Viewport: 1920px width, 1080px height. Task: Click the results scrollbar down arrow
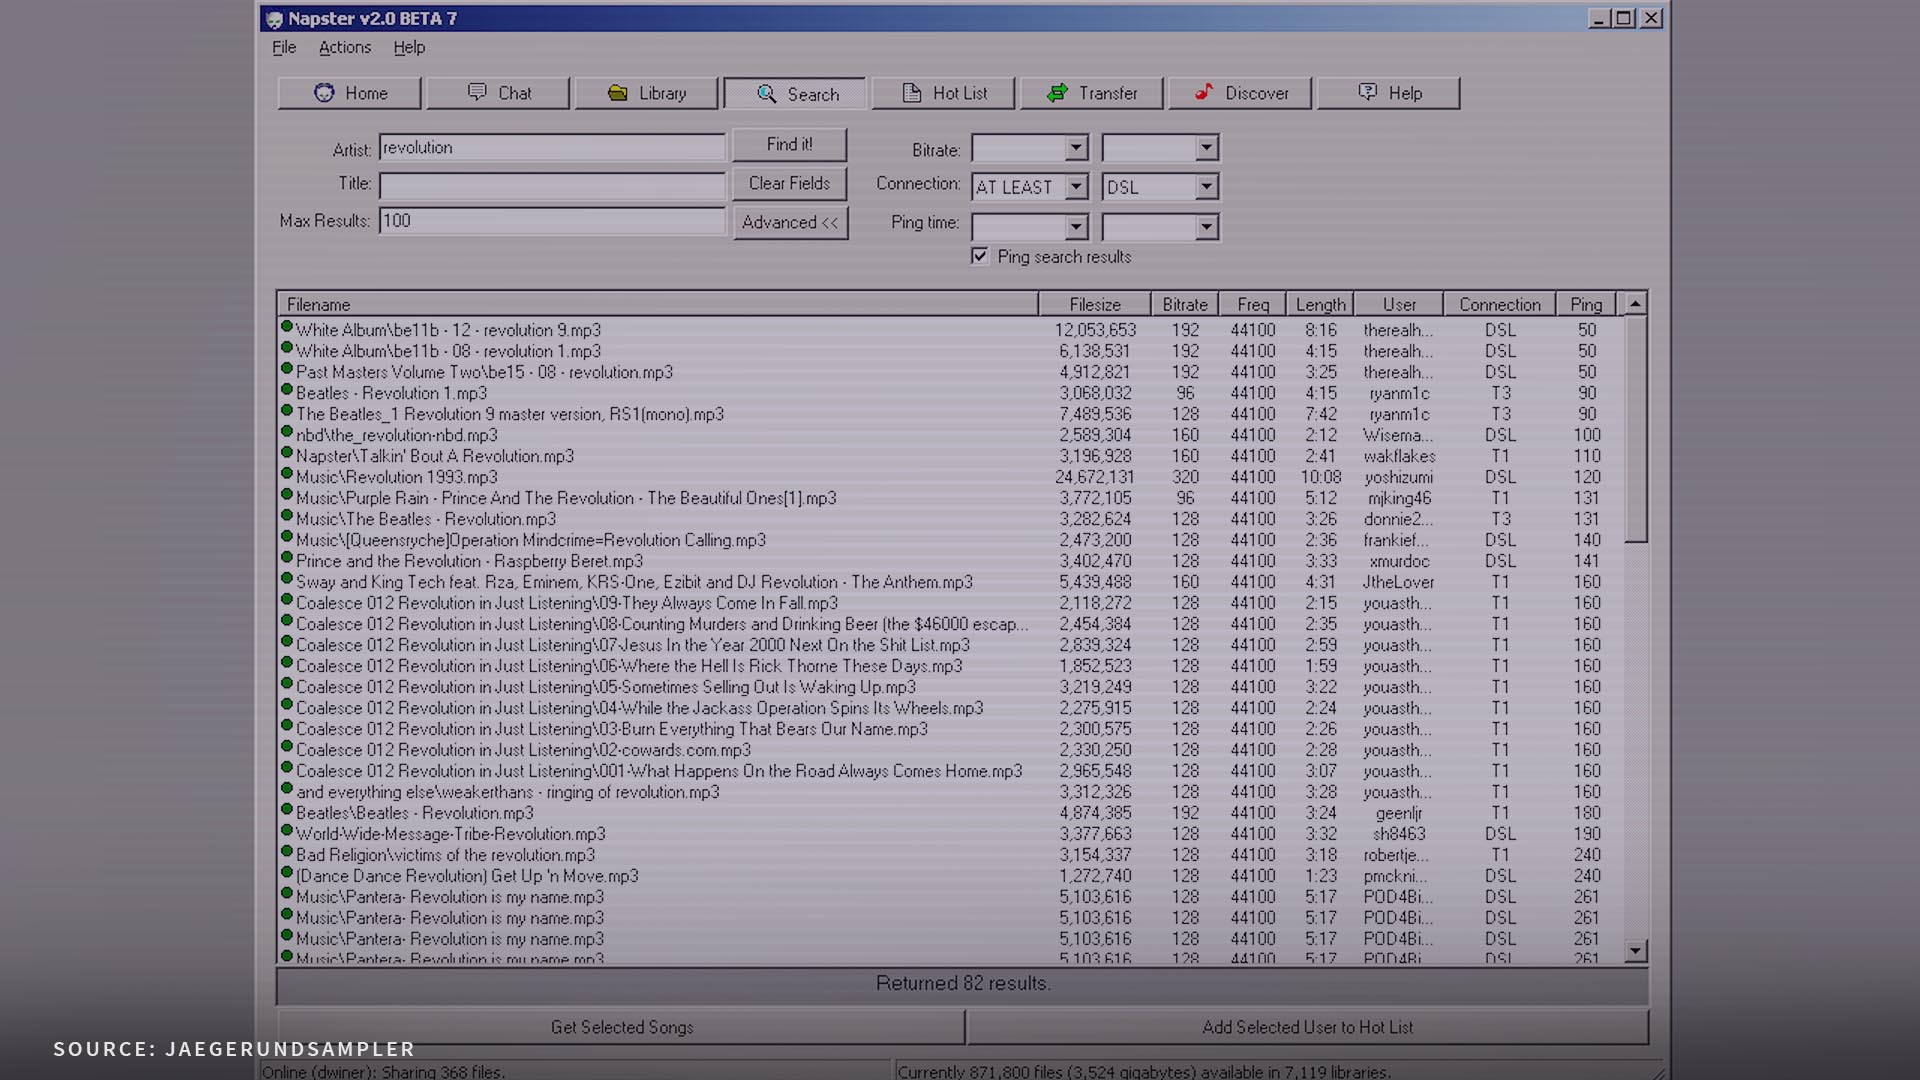point(1635,951)
